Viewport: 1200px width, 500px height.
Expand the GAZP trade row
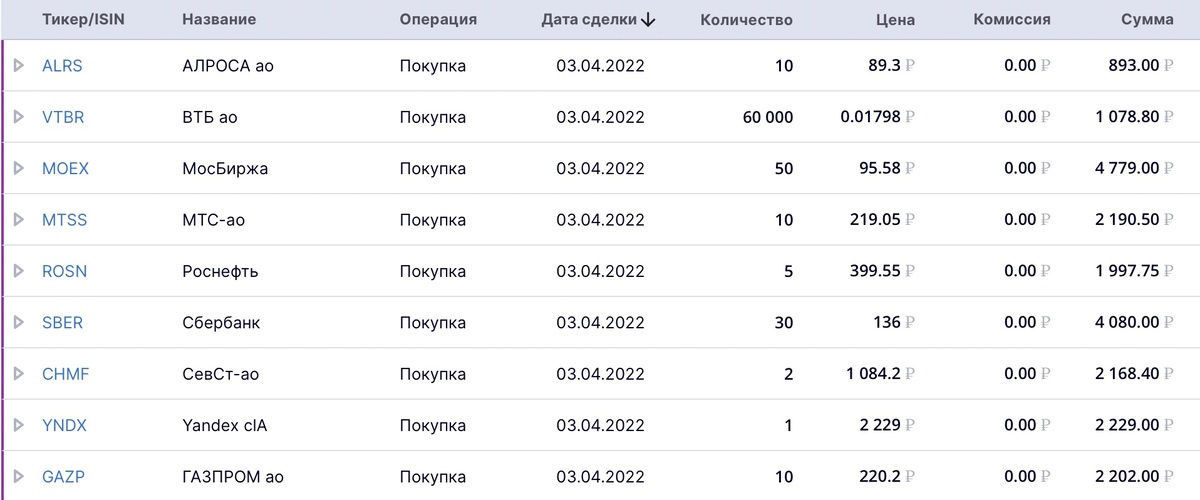(x=18, y=477)
